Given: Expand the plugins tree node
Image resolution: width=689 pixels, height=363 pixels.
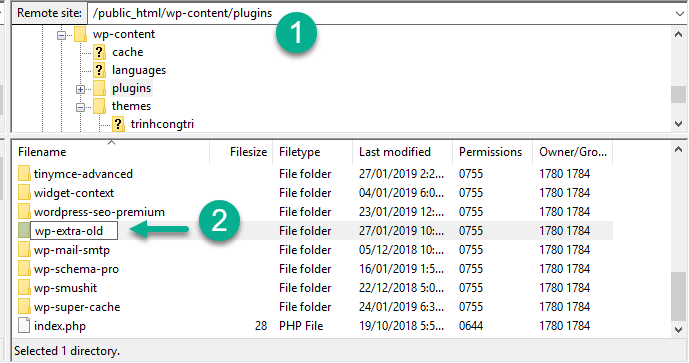Looking at the screenshot, I should coord(80,89).
